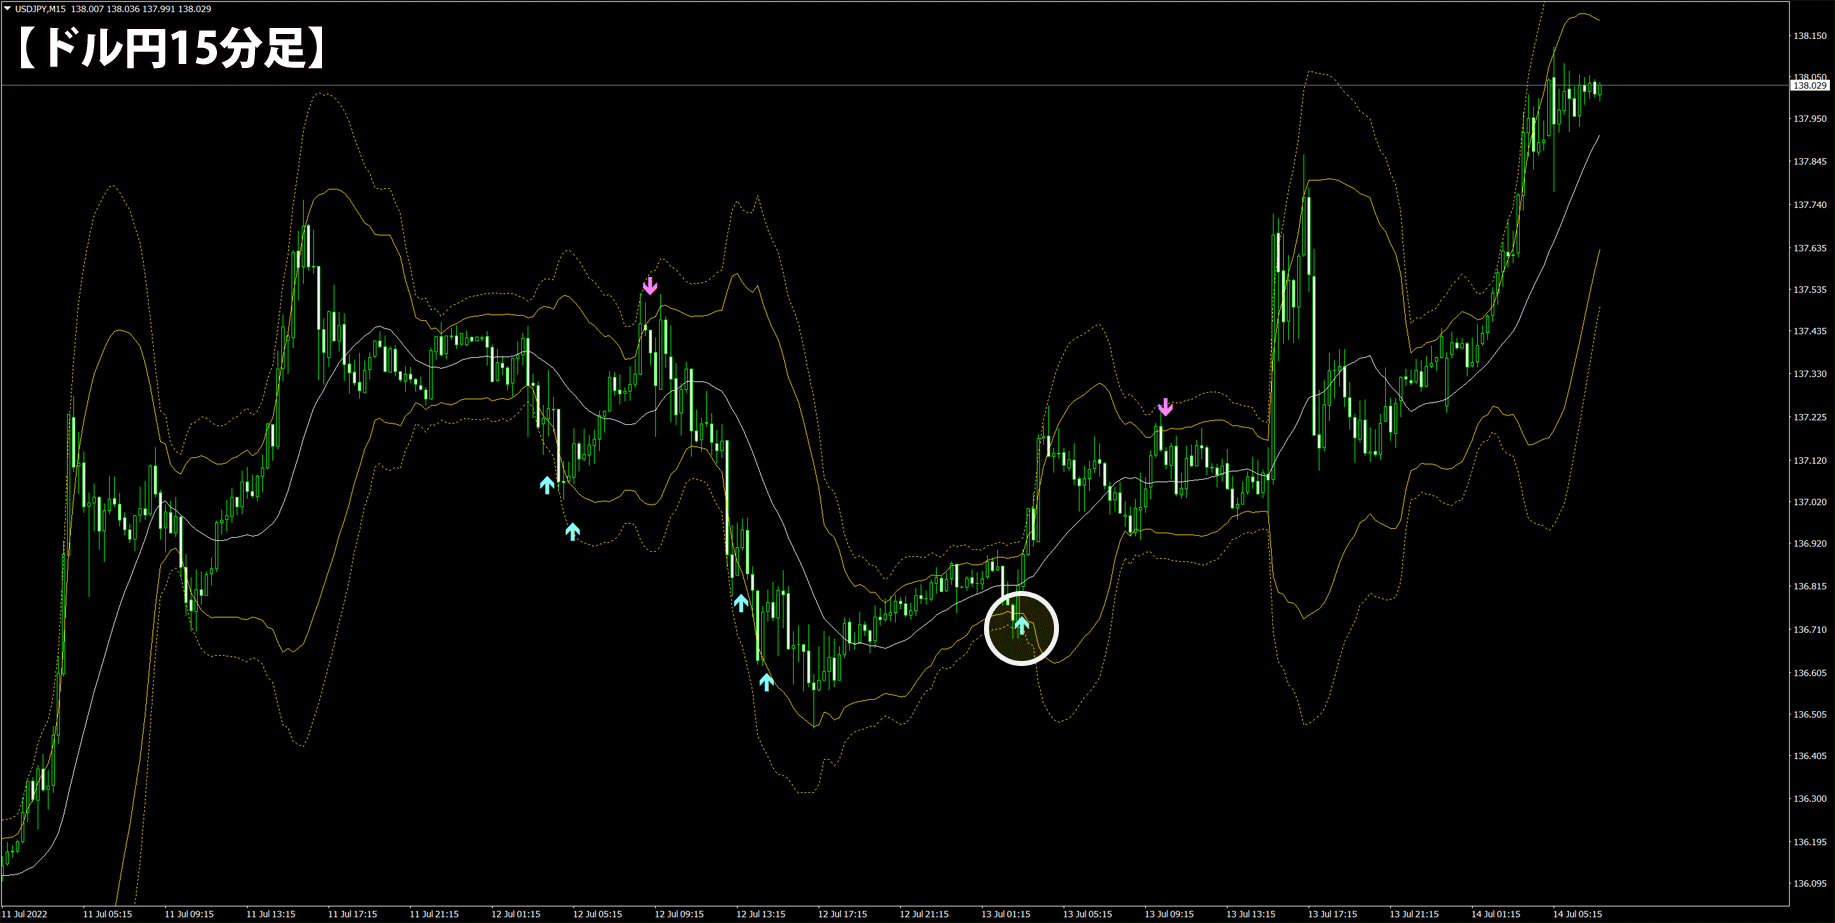Image resolution: width=1835 pixels, height=923 pixels.
Task: Open the chart menu triangle beside USDJPY,M15
Action: pyautogui.click(x=7, y=8)
